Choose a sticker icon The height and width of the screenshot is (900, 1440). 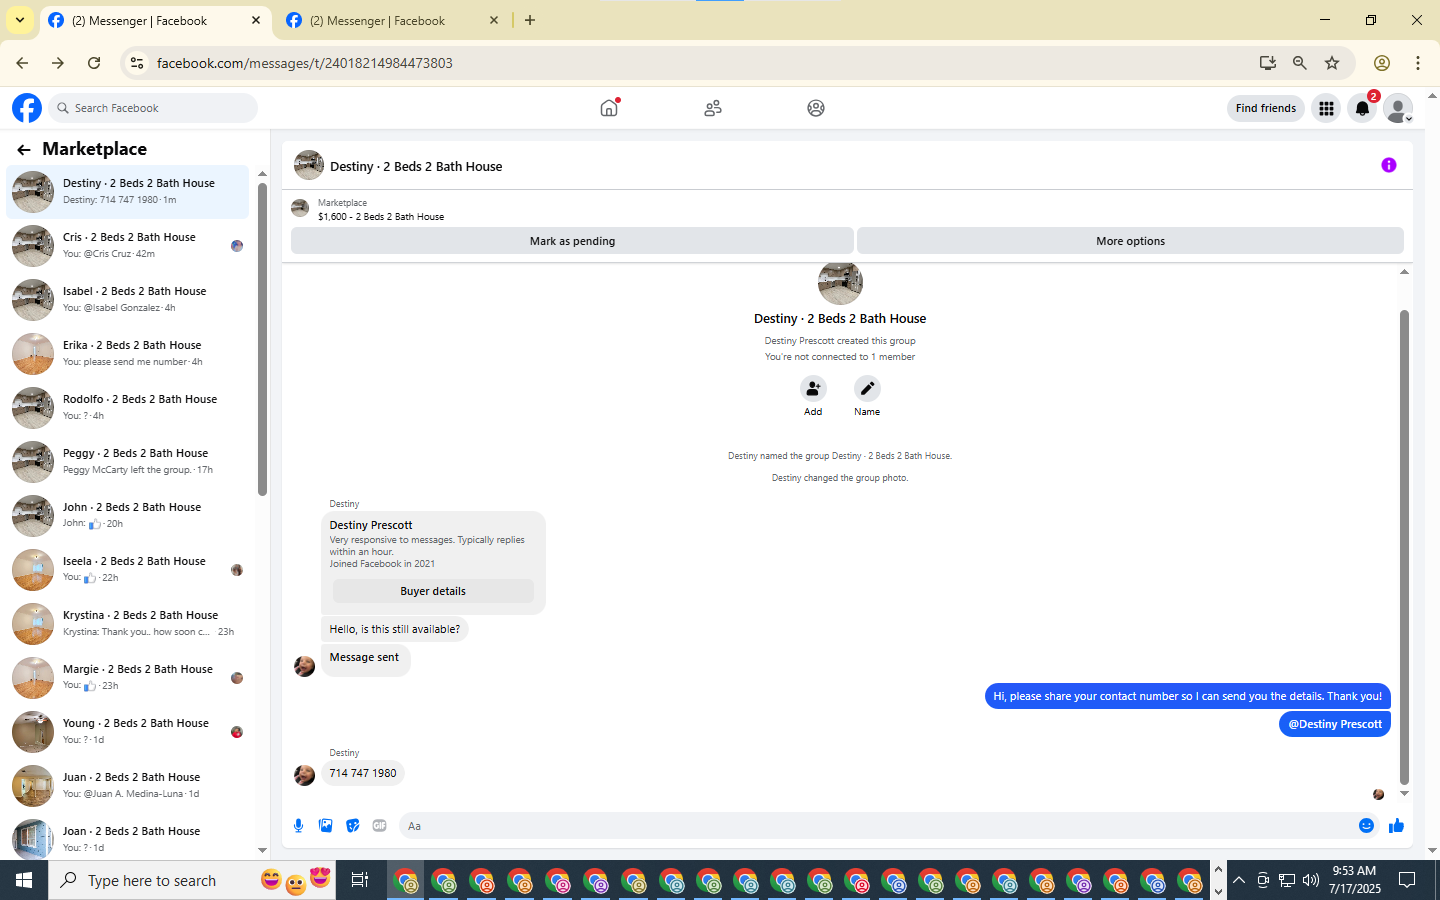point(352,825)
